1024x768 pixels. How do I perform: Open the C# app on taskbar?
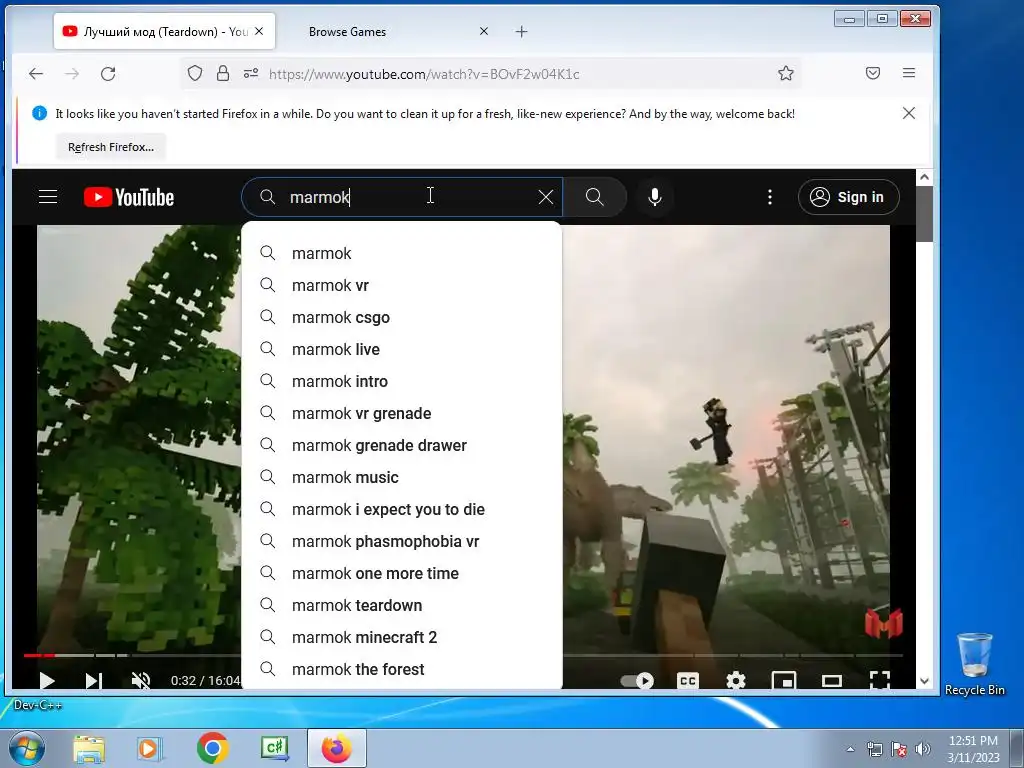click(274, 748)
